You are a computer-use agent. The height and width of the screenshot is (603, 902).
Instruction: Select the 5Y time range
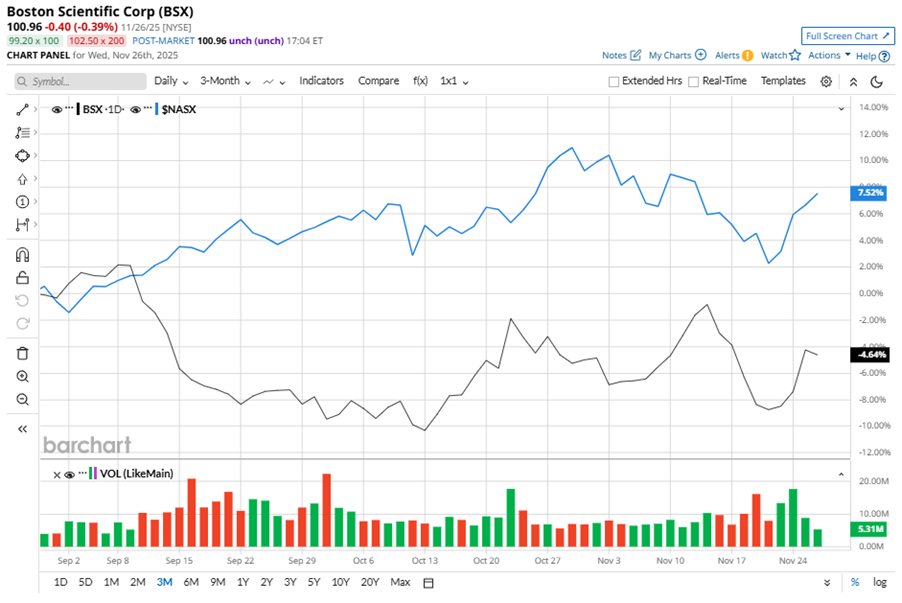(x=314, y=582)
